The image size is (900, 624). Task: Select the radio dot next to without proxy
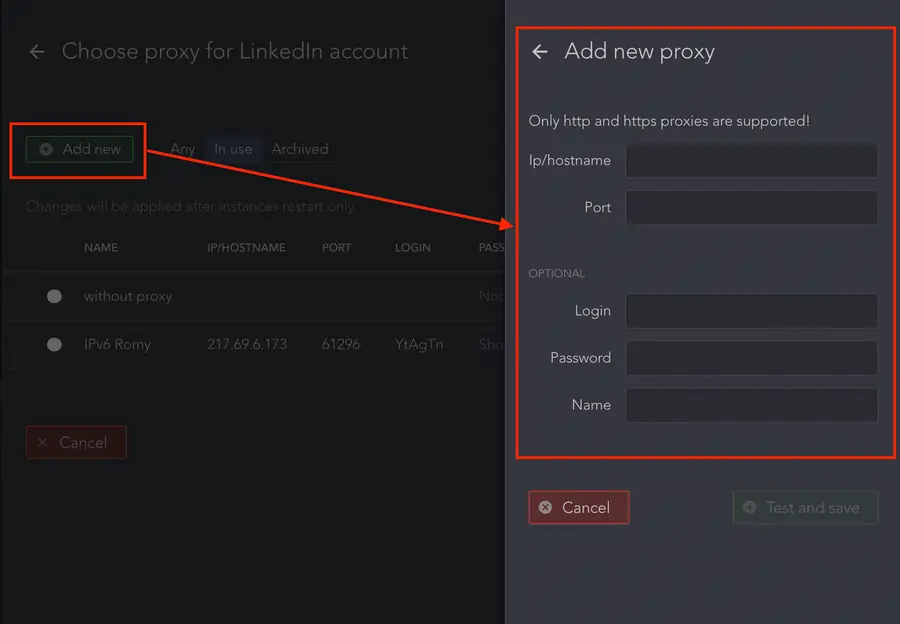coord(55,296)
